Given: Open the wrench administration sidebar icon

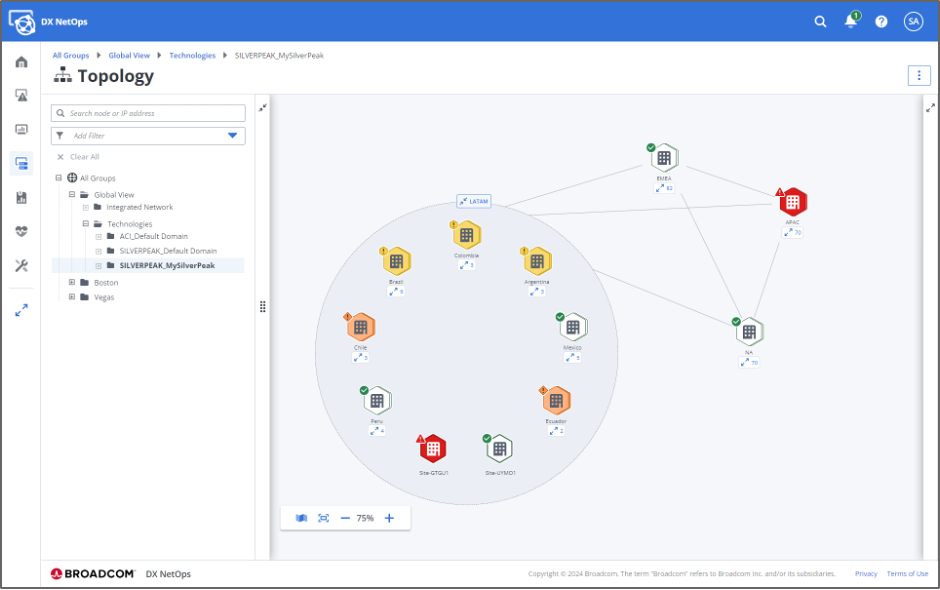Looking at the screenshot, I should click(21, 266).
